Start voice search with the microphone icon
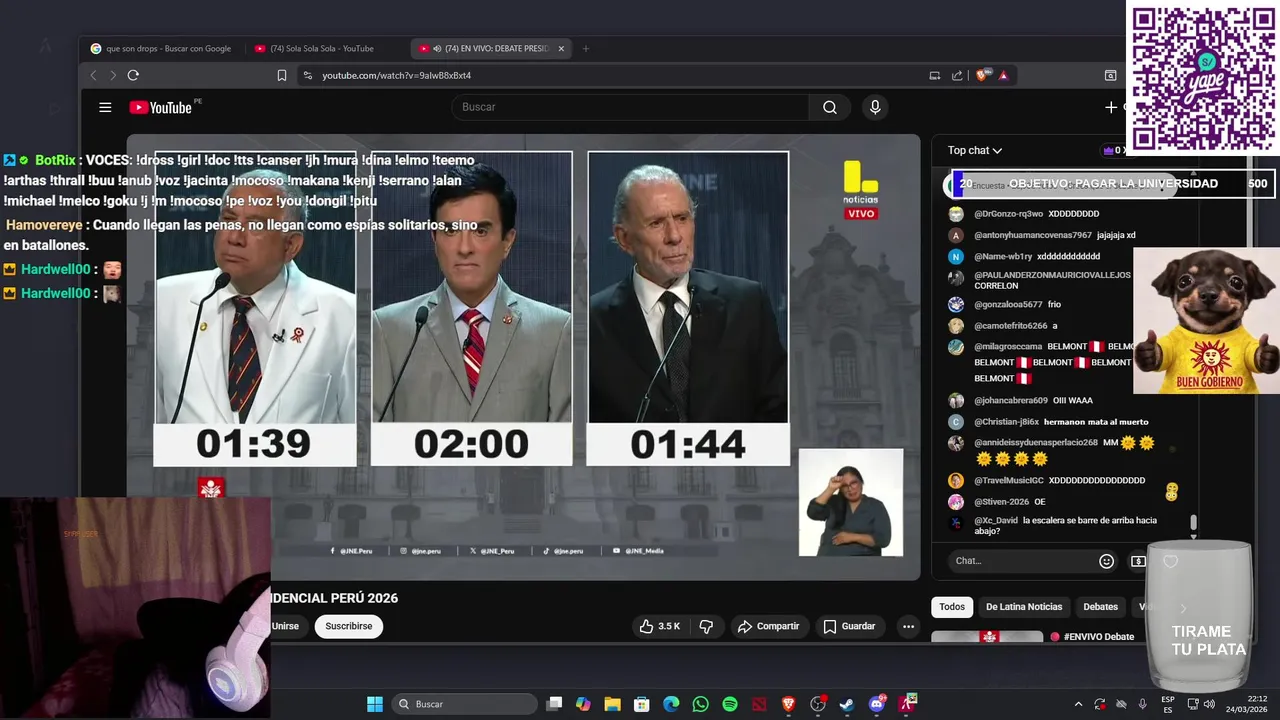The image size is (1280, 720). pos(875,107)
